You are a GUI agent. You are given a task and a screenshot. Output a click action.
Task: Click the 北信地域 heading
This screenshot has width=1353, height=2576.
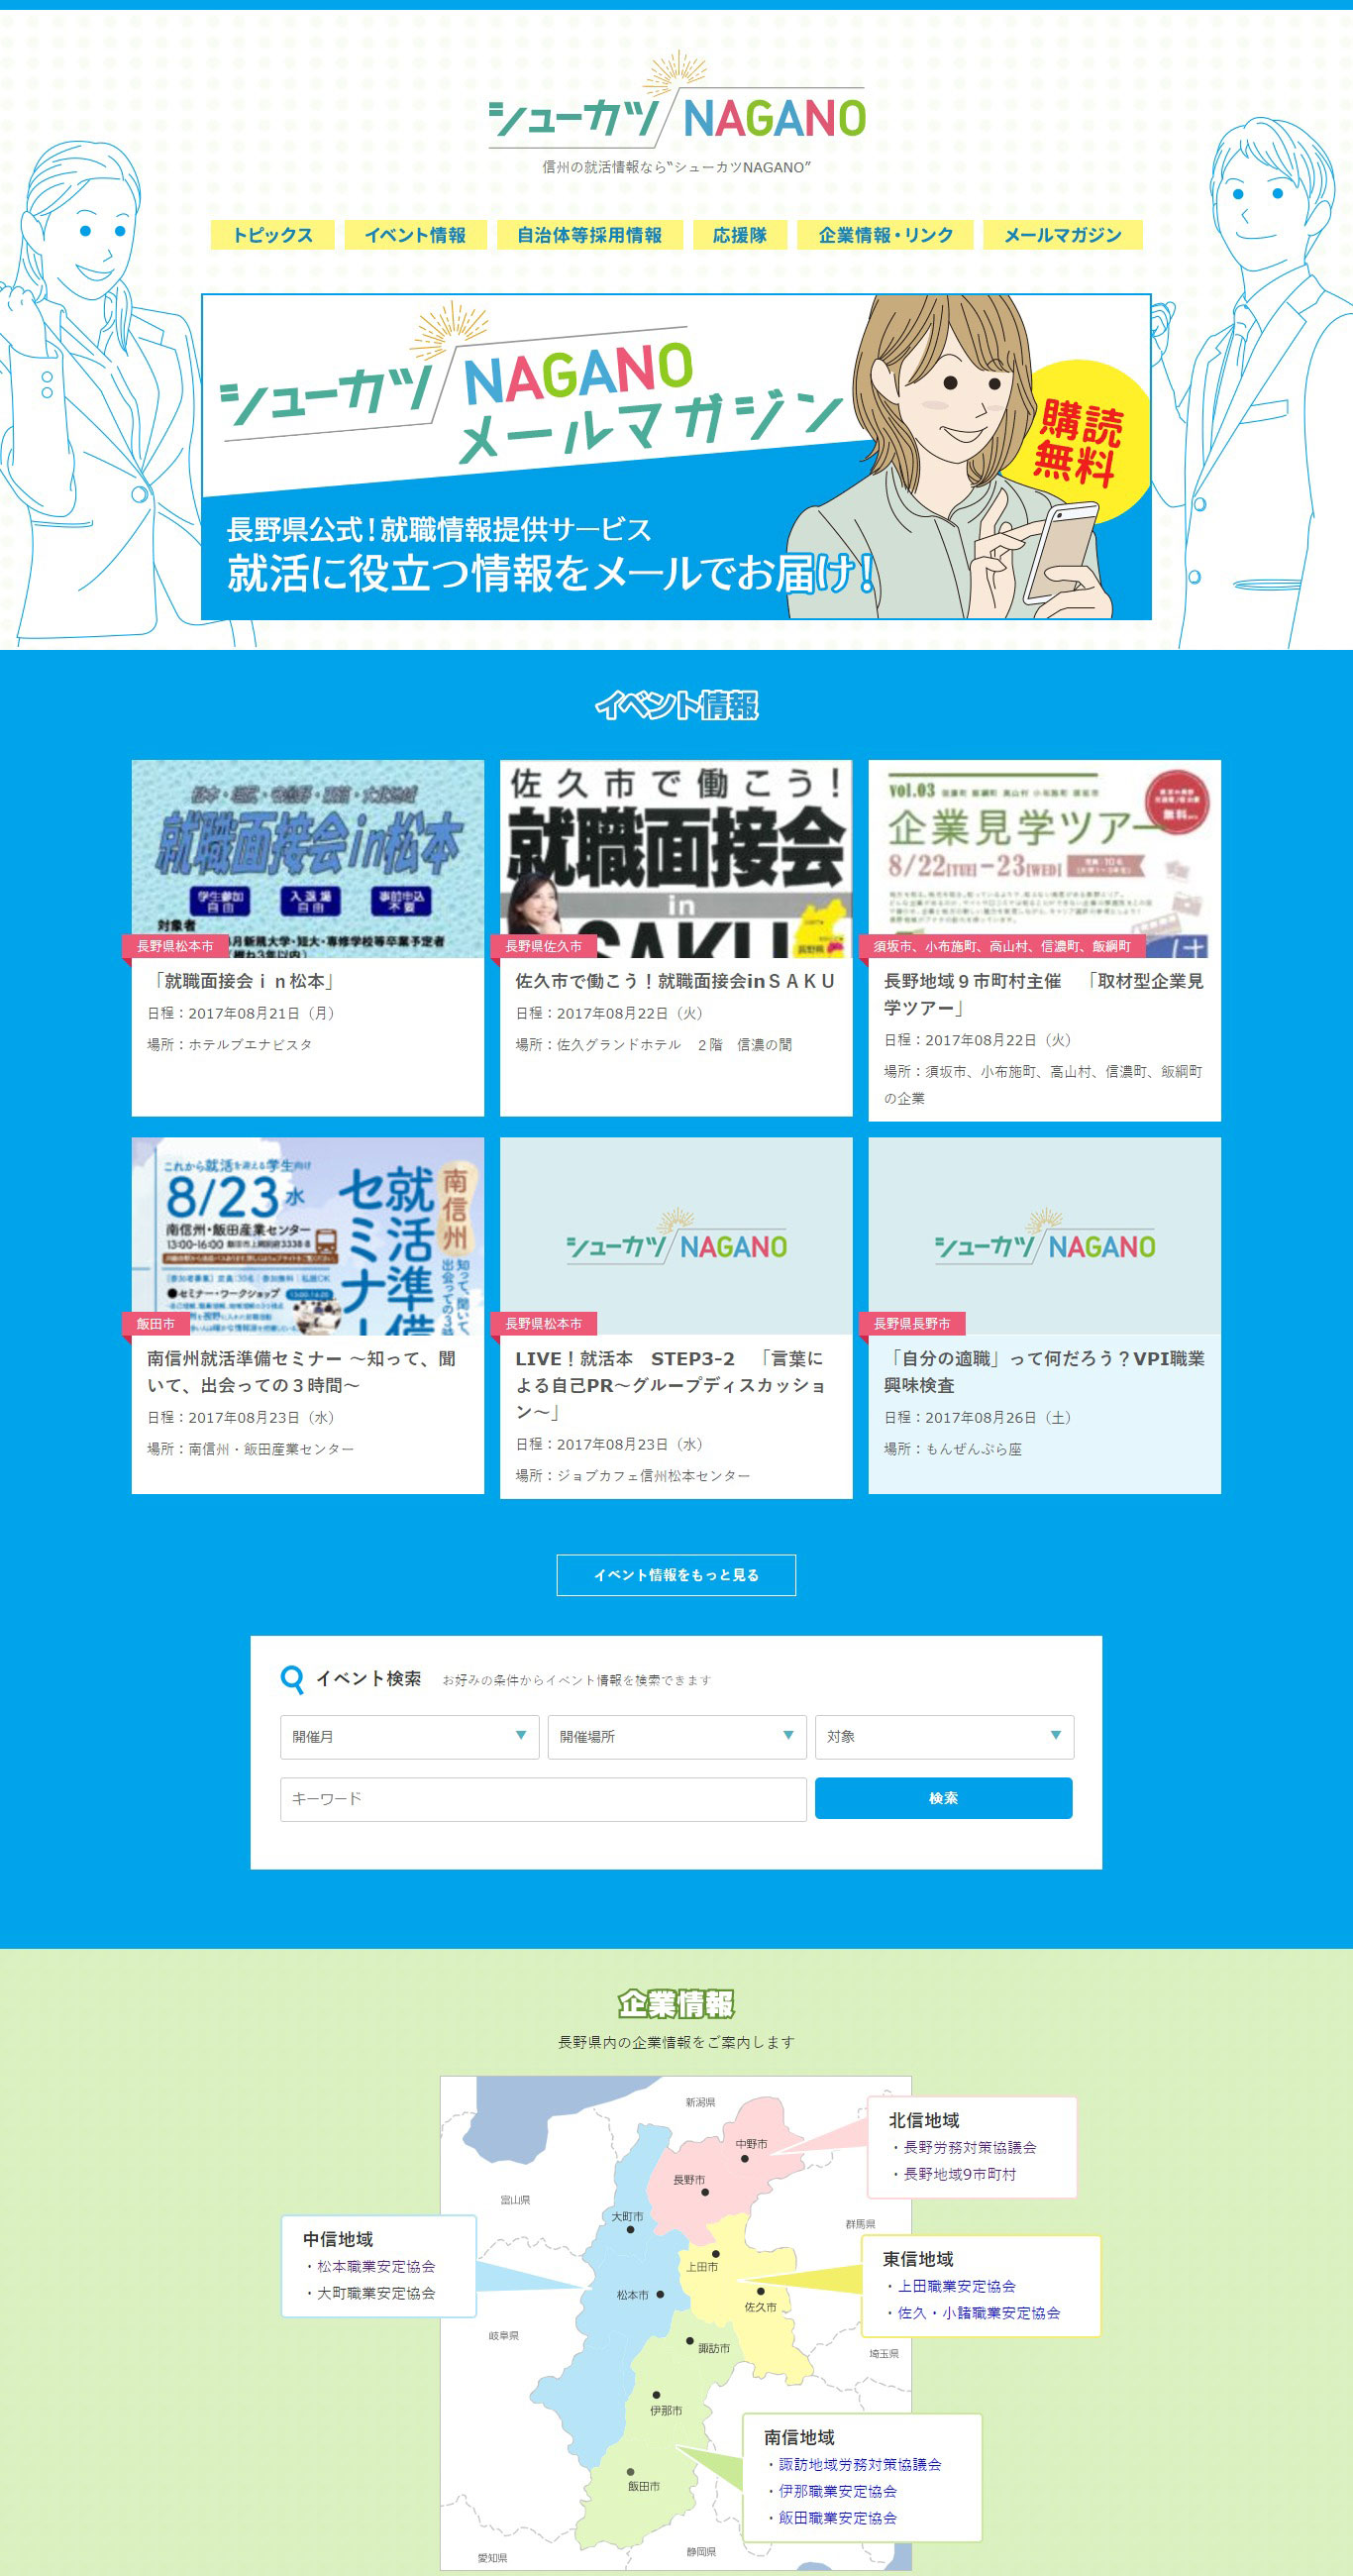pos(924,2120)
